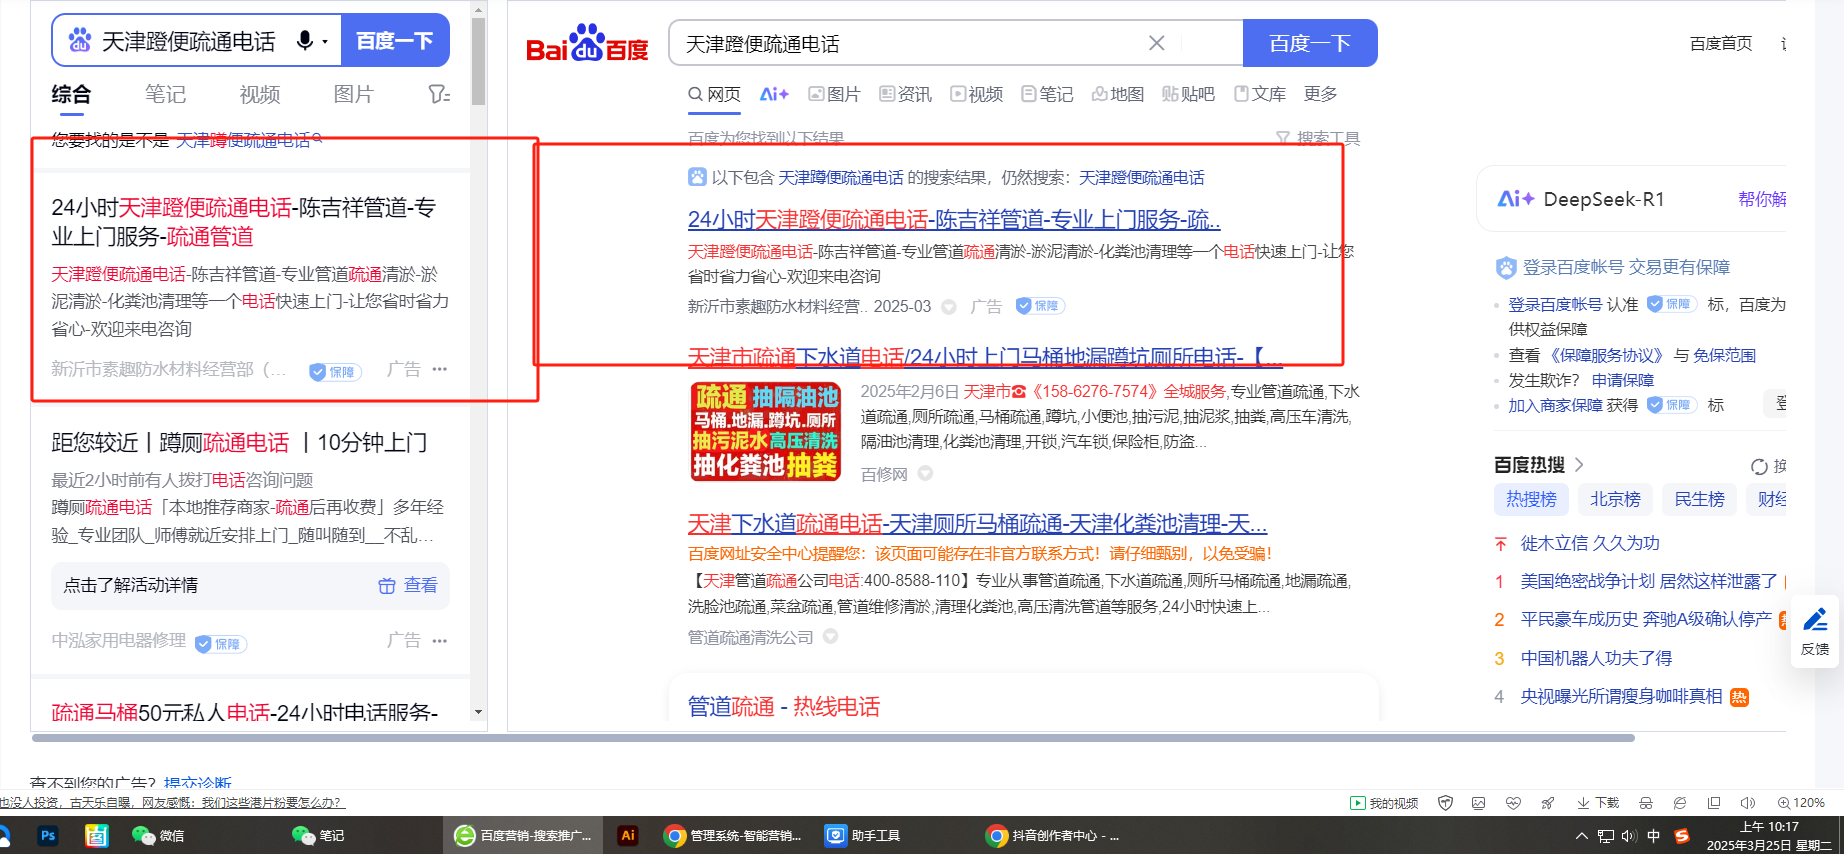
Task: Click 百度一下 button in the left panel
Action: 395,40
